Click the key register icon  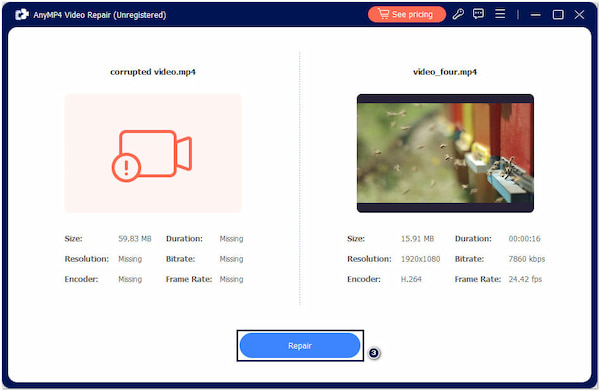coord(458,15)
